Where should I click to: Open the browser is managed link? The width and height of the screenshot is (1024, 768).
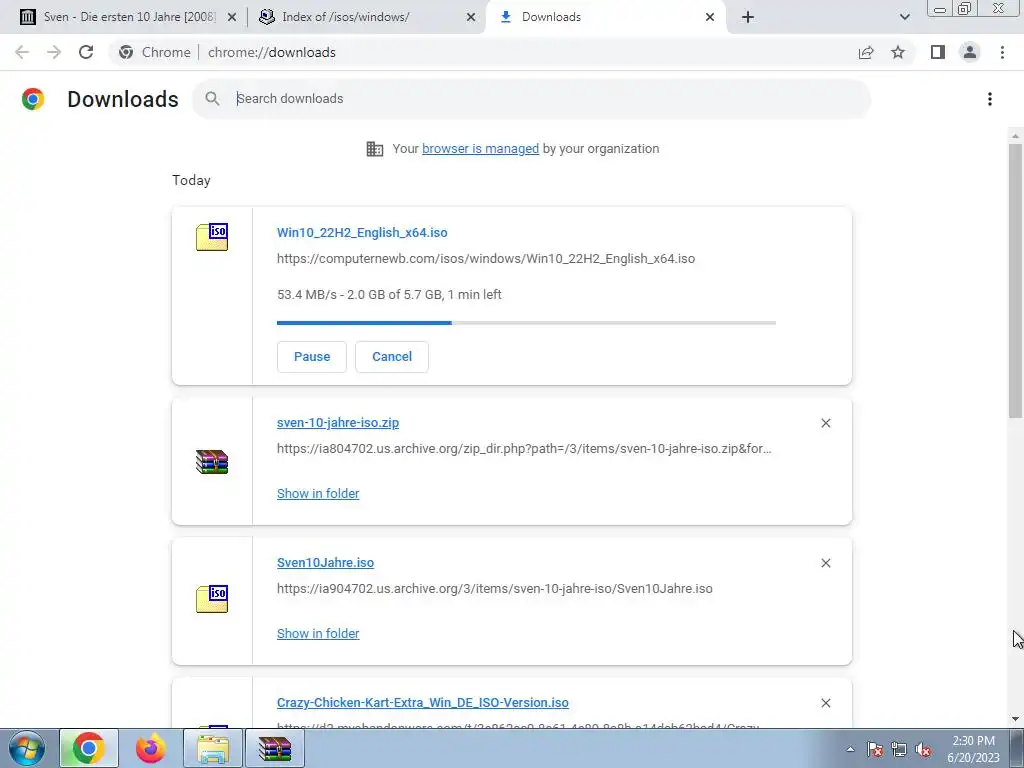coord(481,149)
